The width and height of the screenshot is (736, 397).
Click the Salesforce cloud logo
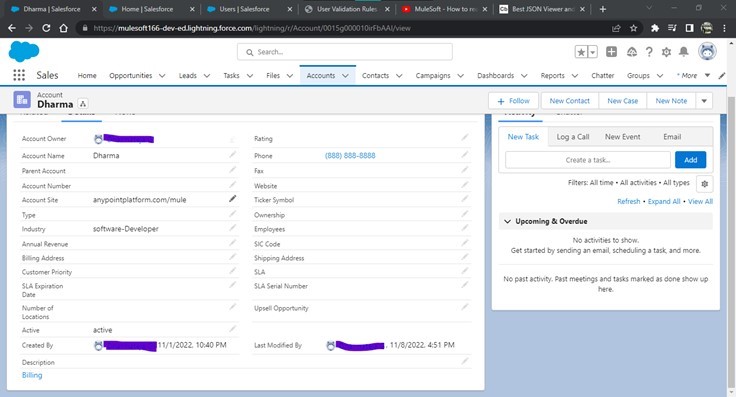(x=24, y=51)
